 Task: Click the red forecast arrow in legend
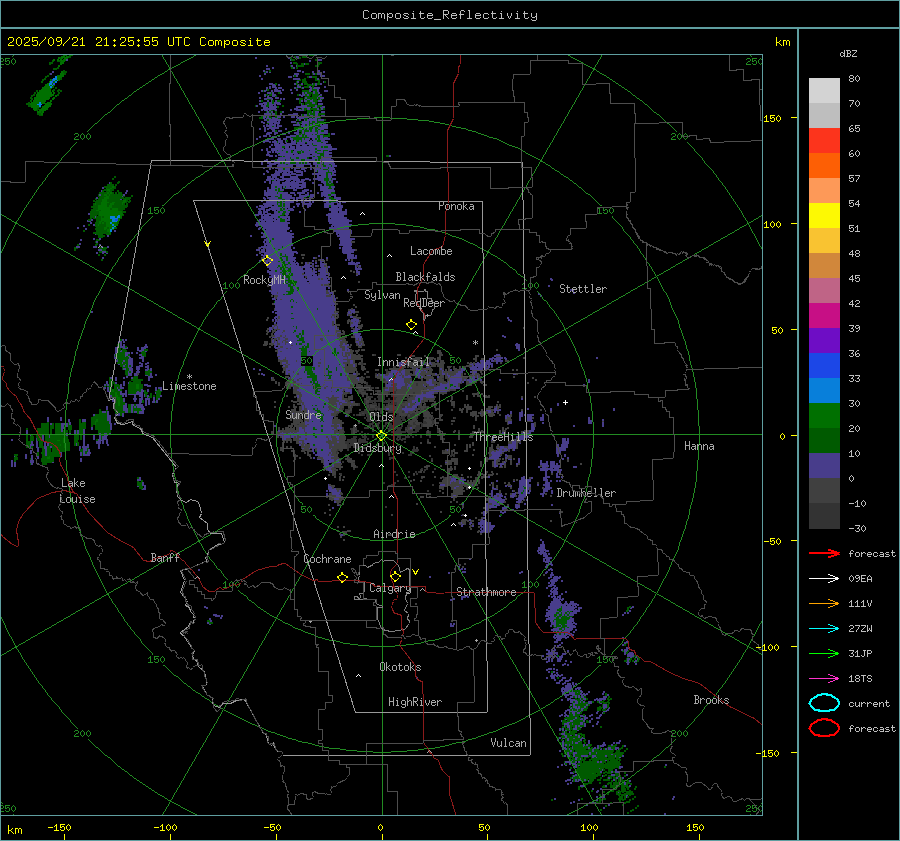tap(824, 553)
